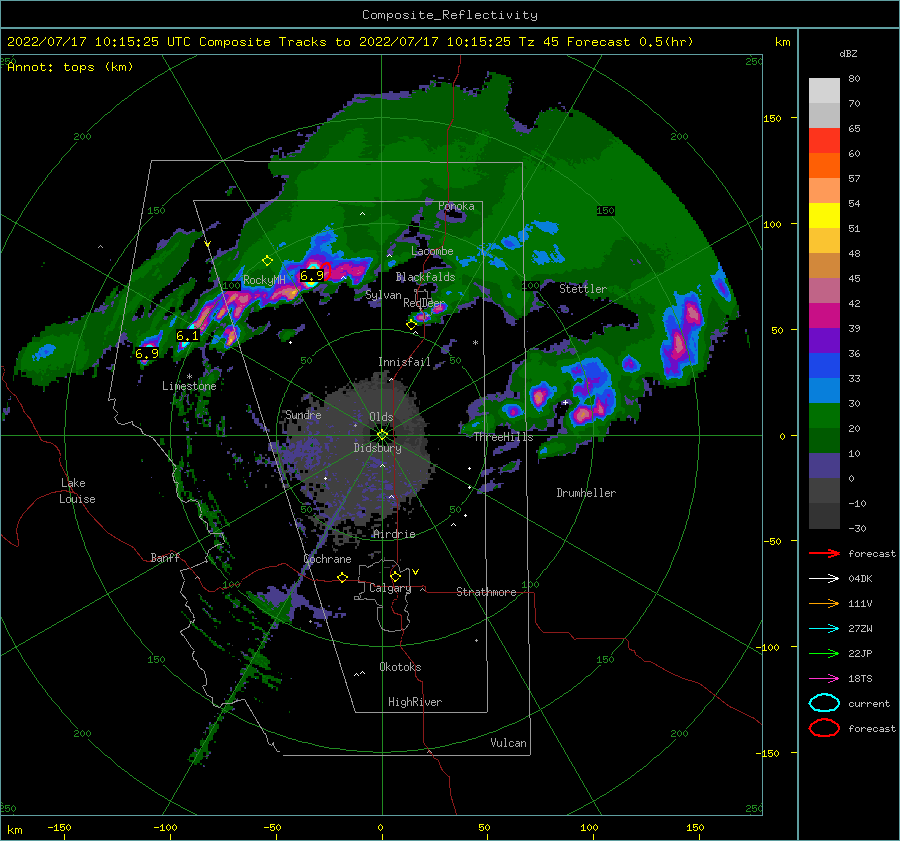This screenshot has width=900, height=841.
Task: Select the 6.9 storm-top label near RockyMH
Action: click(312, 276)
